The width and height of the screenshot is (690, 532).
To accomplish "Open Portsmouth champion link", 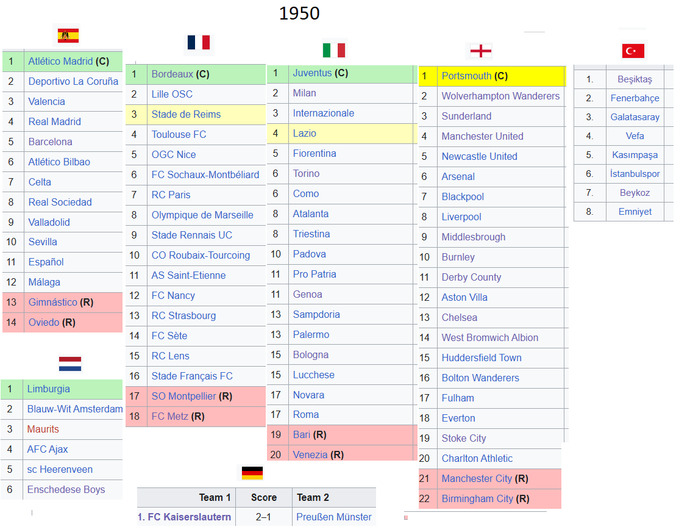I will (x=466, y=76).
